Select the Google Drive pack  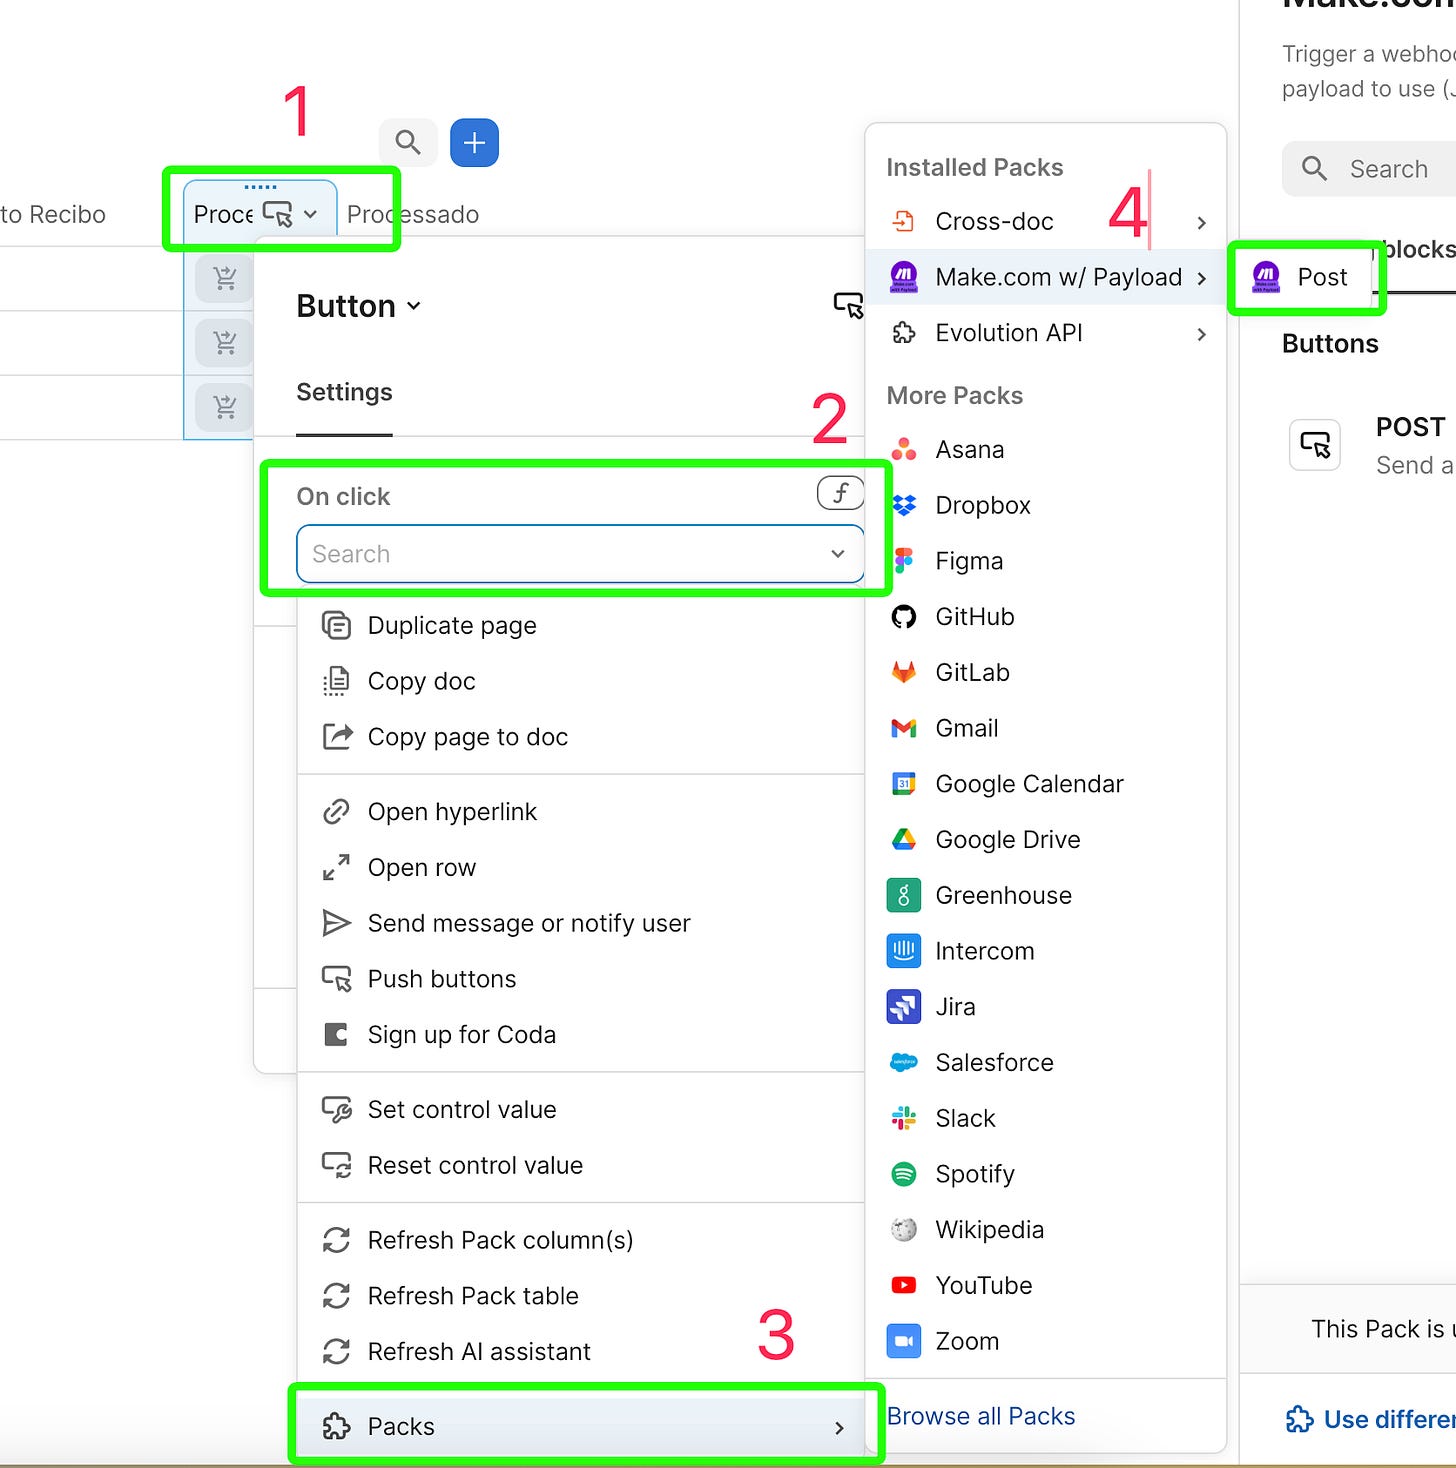1046,840
